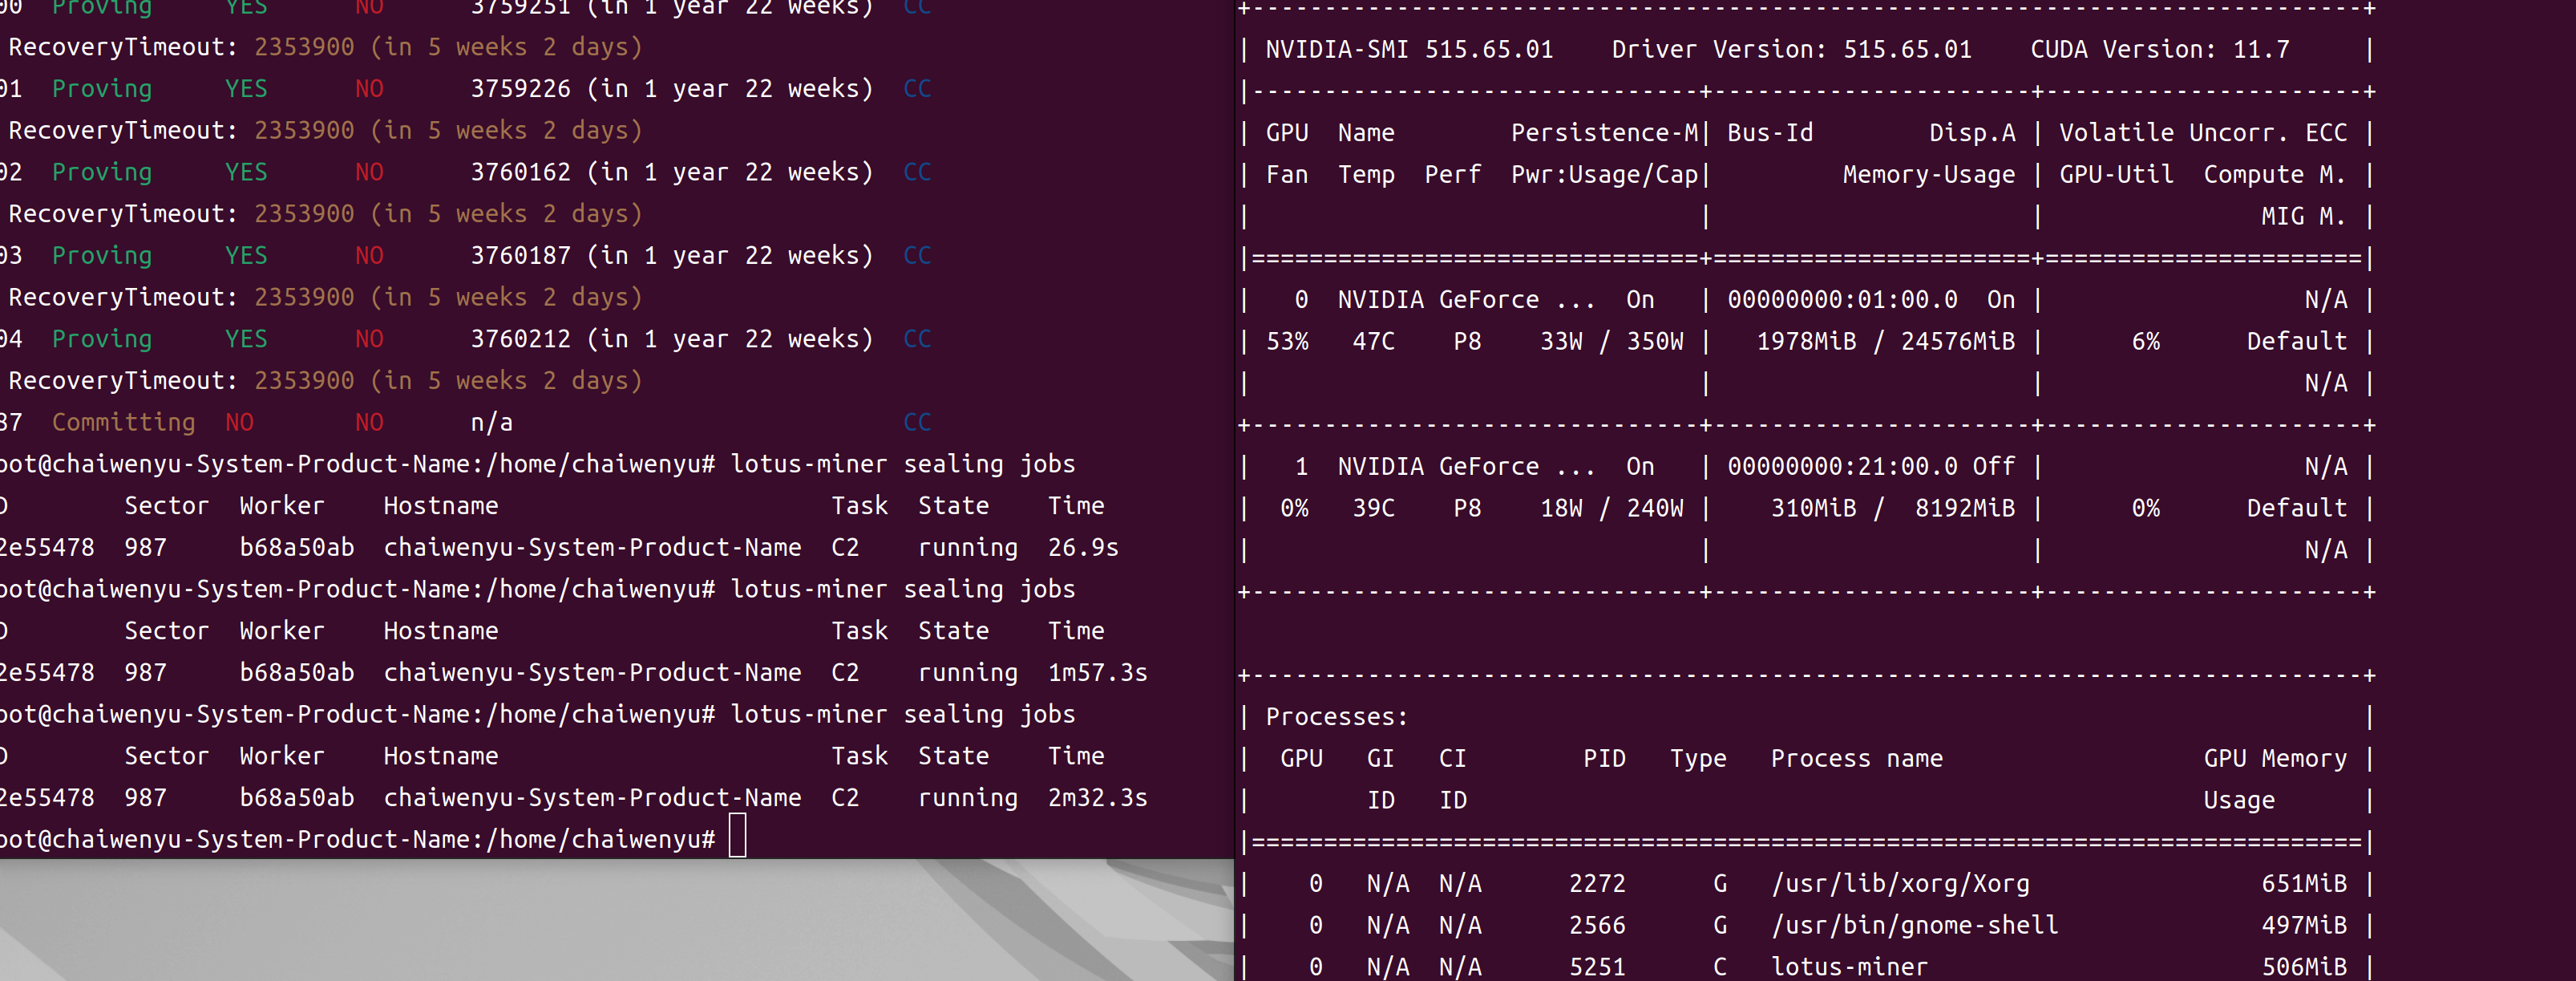
Task: Click "Driver Version: 515.65.01" text
Action: (1791, 49)
